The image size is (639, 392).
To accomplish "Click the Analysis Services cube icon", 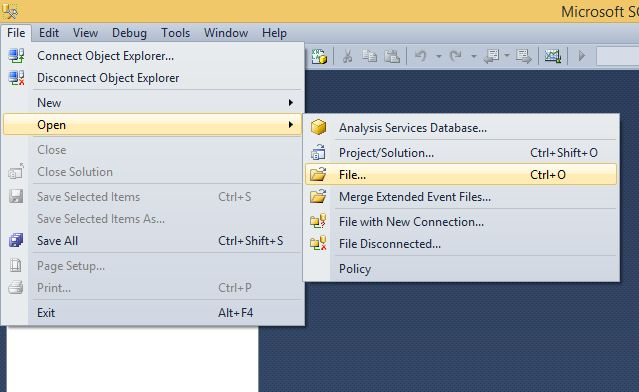I will click(x=318, y=128).
